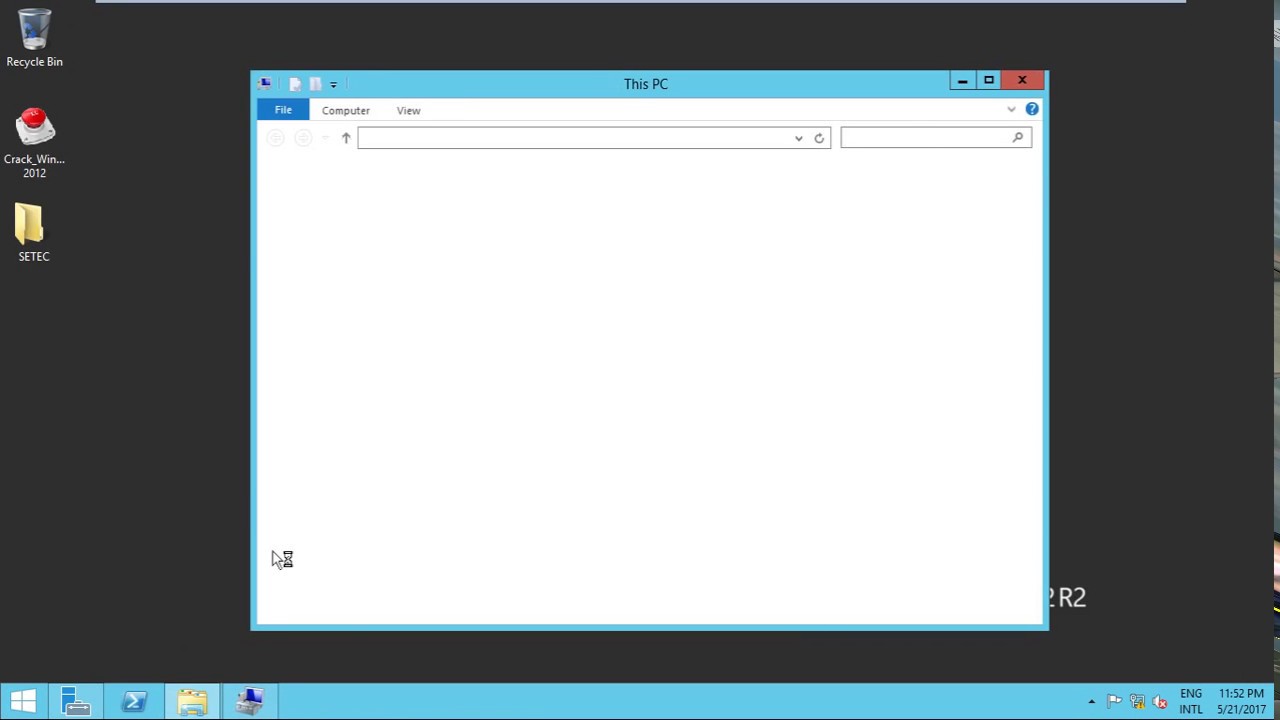Click the Back navigation arrow
1280x720 pixels.
coord(275,138)
